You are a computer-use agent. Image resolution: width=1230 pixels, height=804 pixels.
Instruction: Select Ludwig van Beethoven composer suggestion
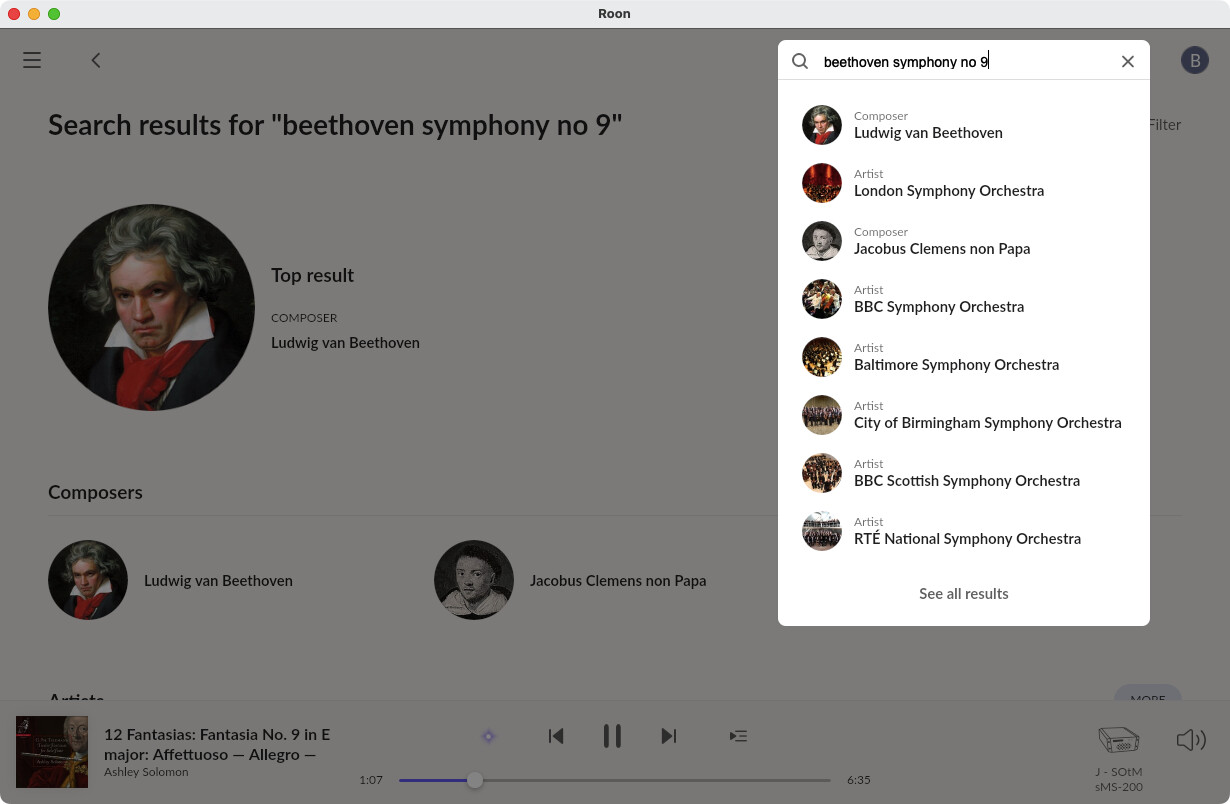pyautogui.click(x=928, y=125)
